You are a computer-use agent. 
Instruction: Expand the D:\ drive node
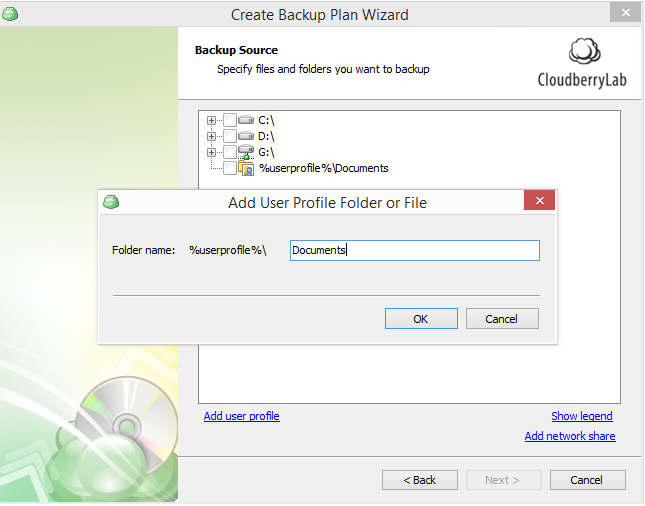click(211, 136)
